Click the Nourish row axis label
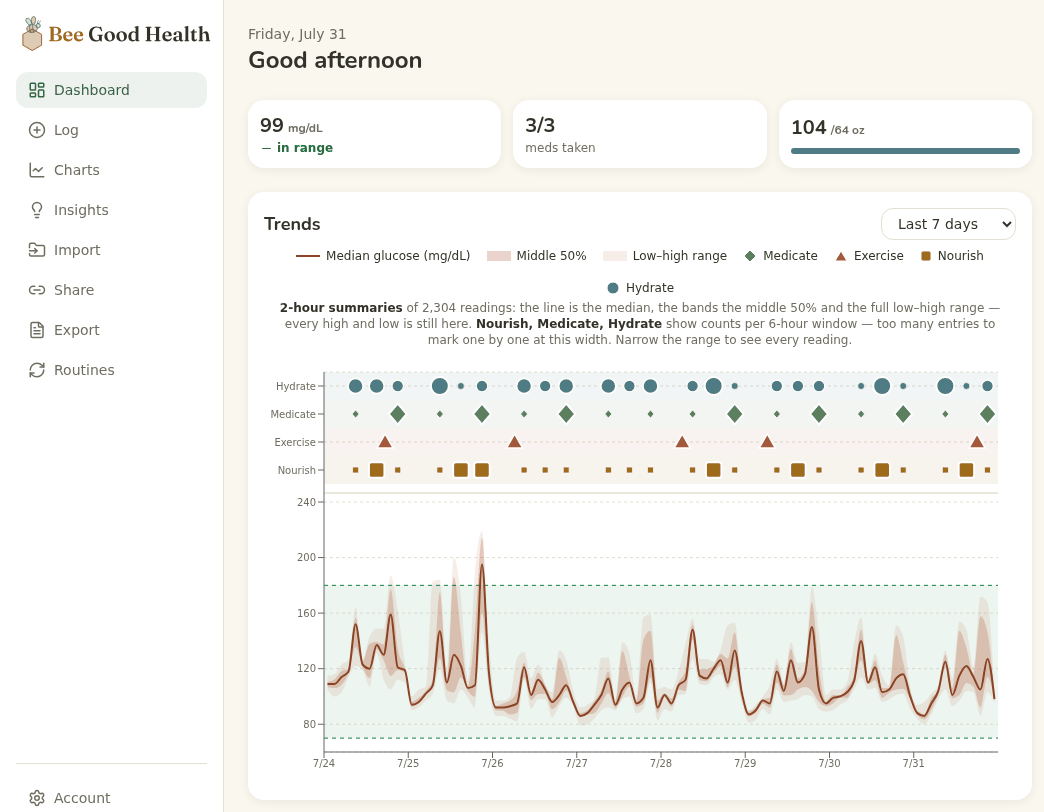Image resolution: width=1044 pixels, height=812 pixels. click(x=296, y=470)
